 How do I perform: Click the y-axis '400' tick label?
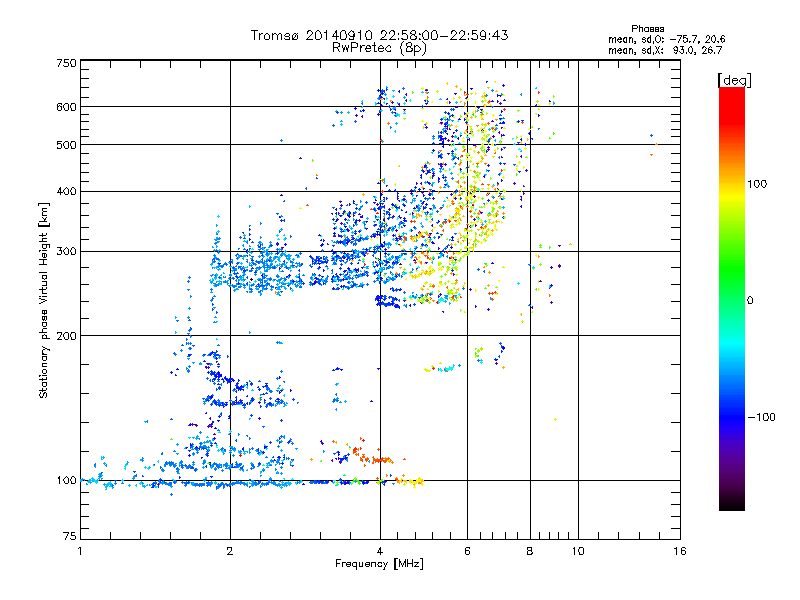click(66, 192)
